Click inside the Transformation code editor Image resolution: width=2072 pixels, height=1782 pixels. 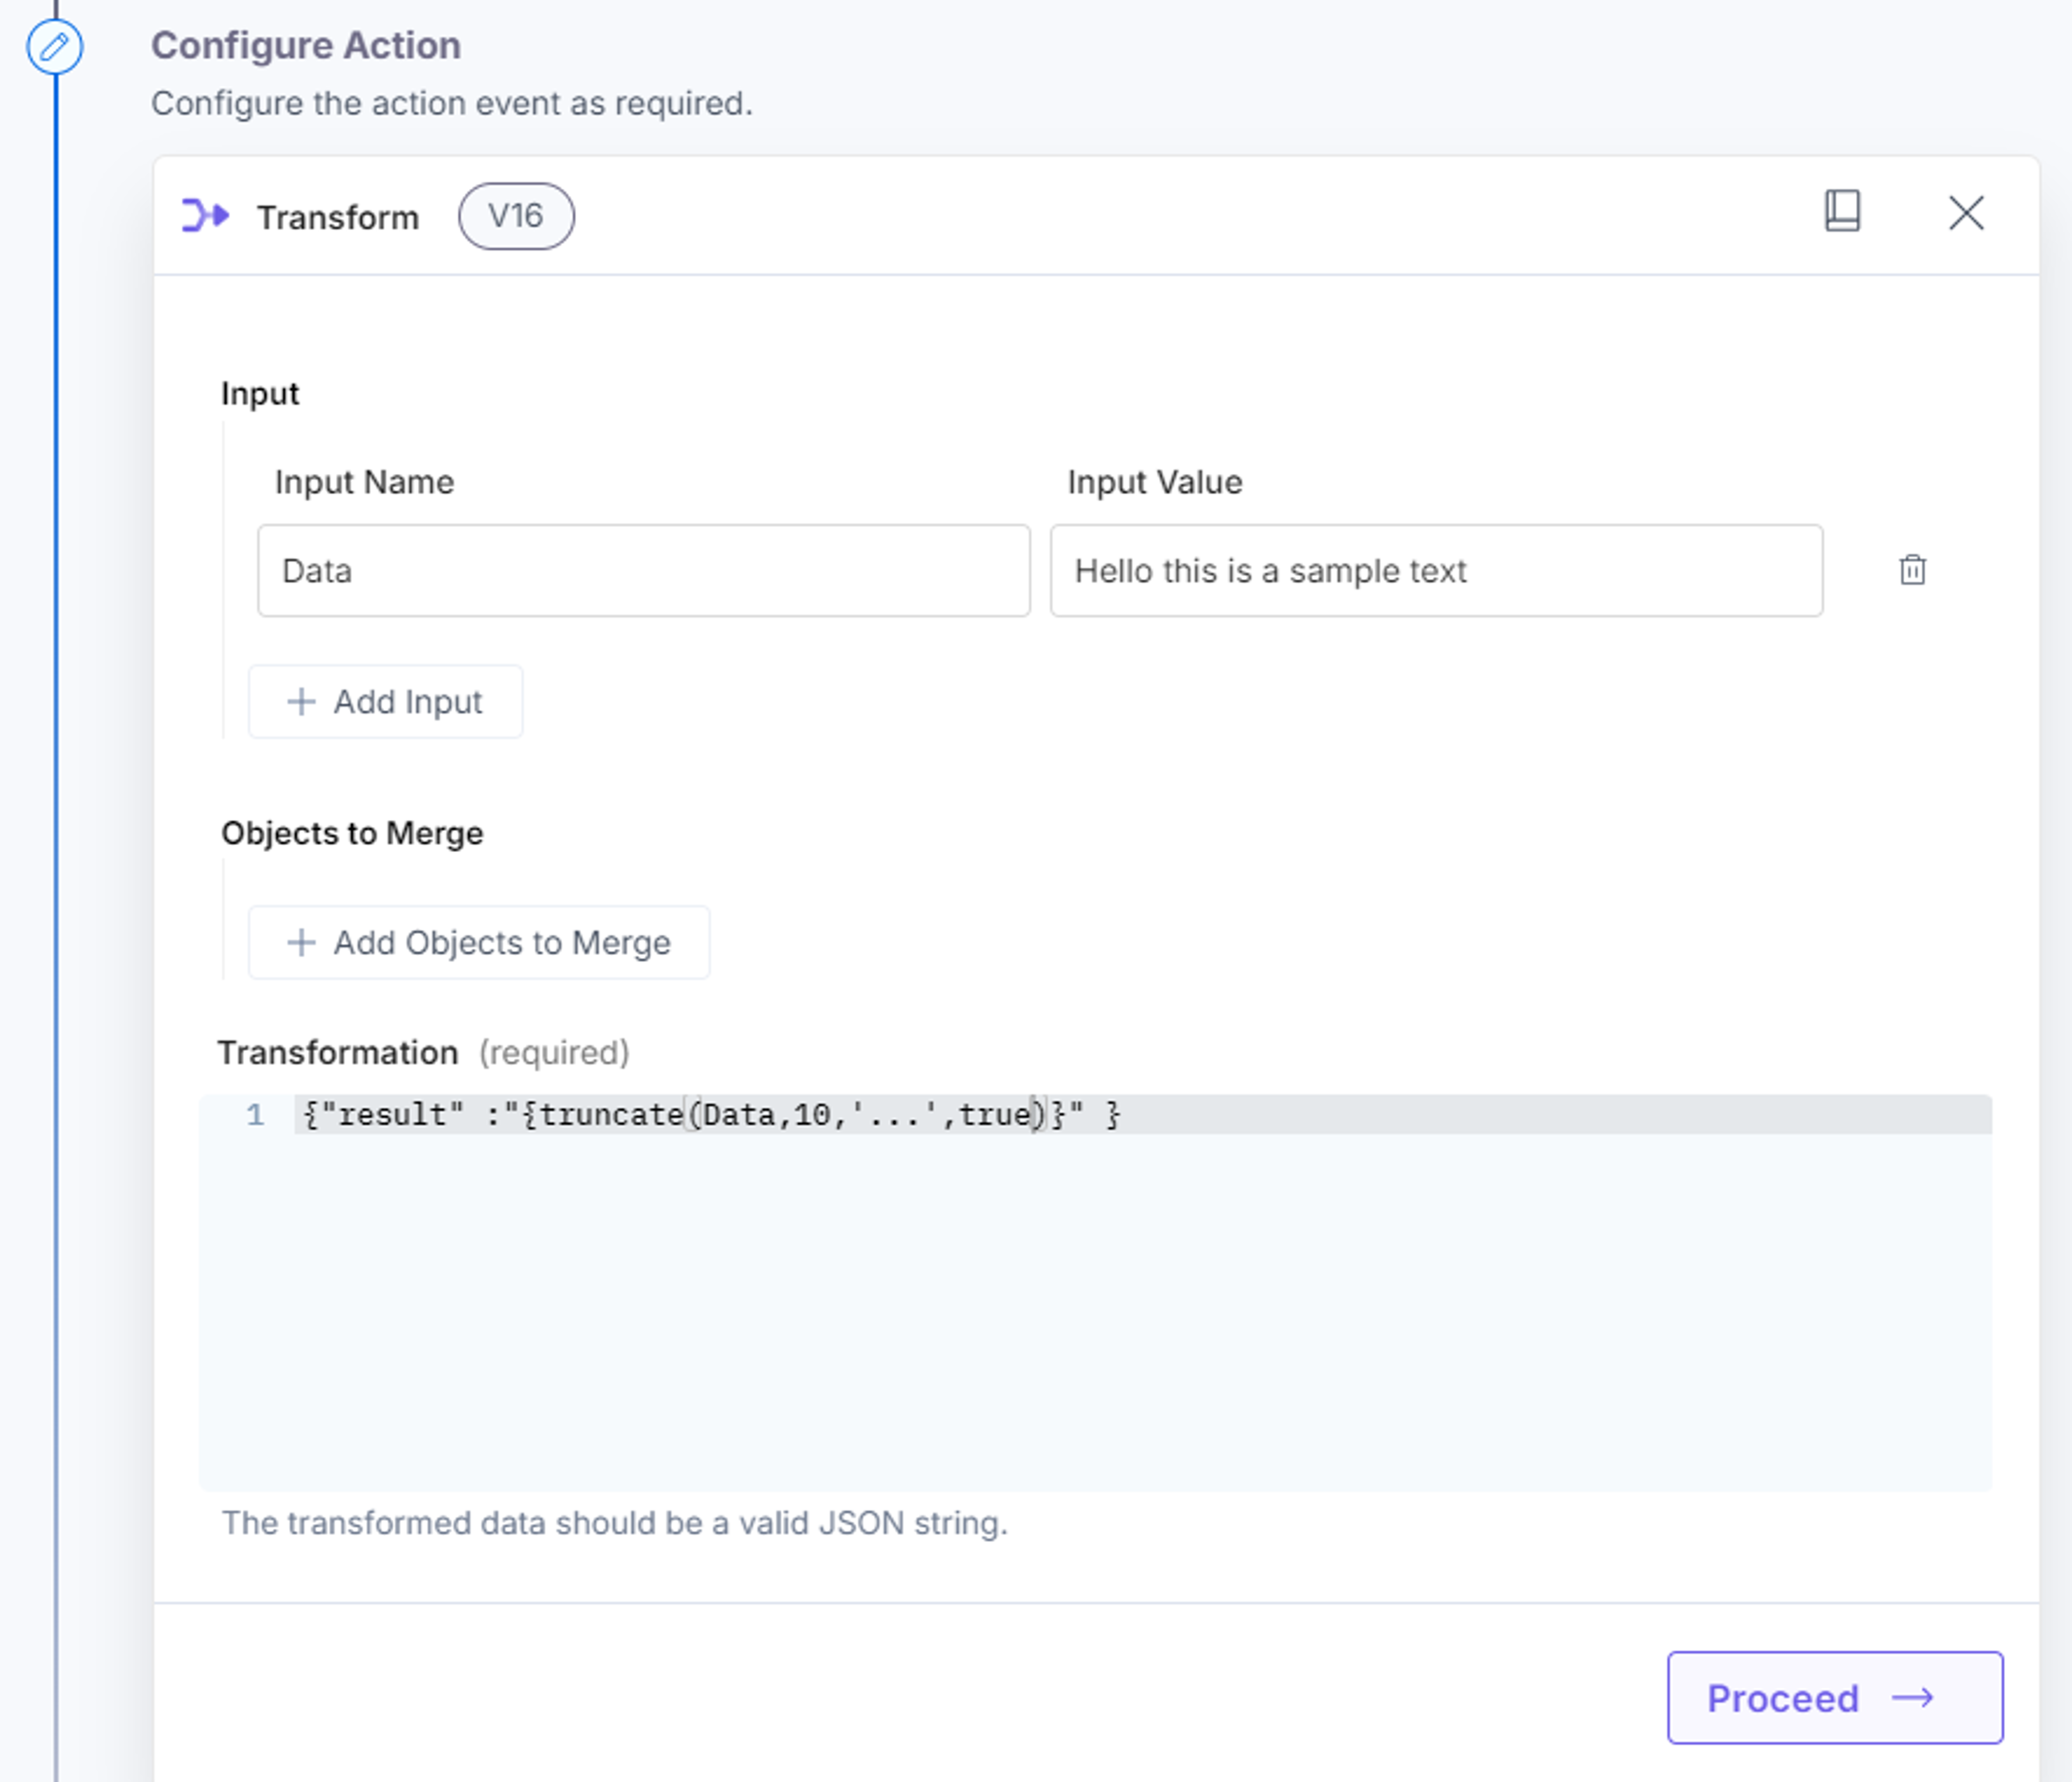click(x=1095, y=1292)
